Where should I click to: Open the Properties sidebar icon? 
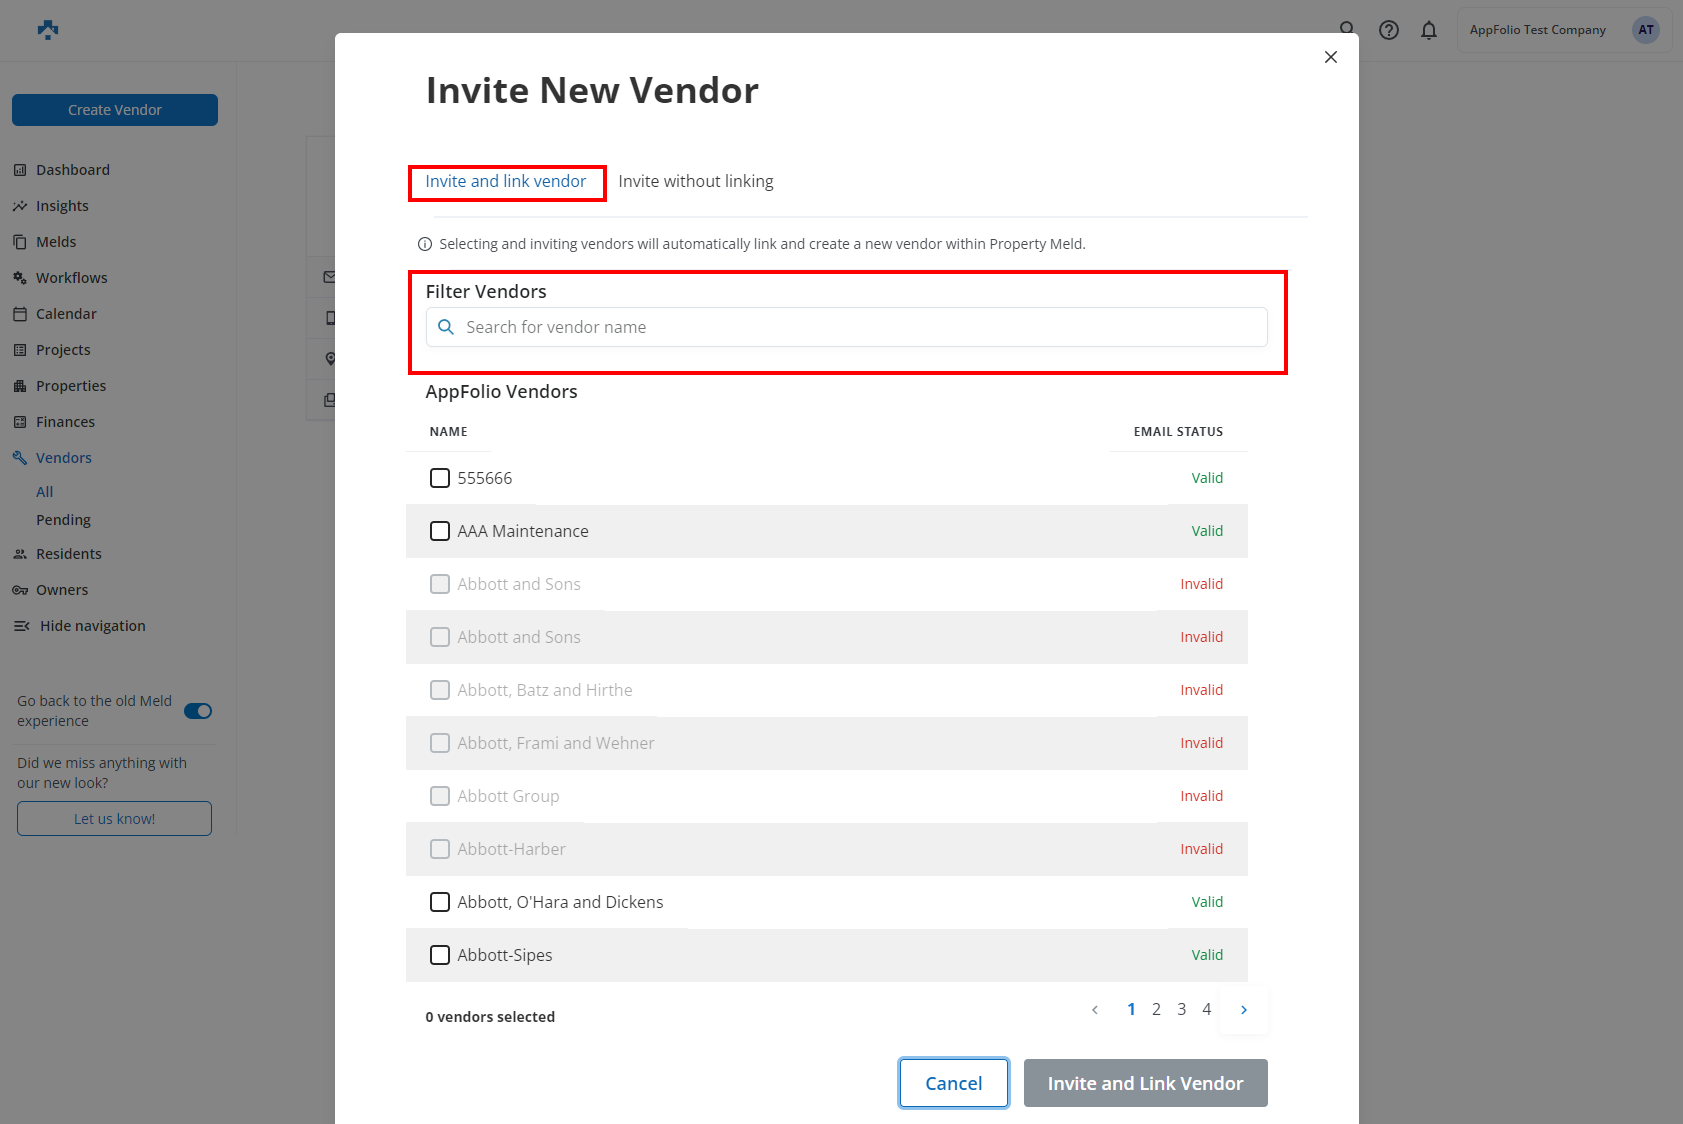[21, 385]
